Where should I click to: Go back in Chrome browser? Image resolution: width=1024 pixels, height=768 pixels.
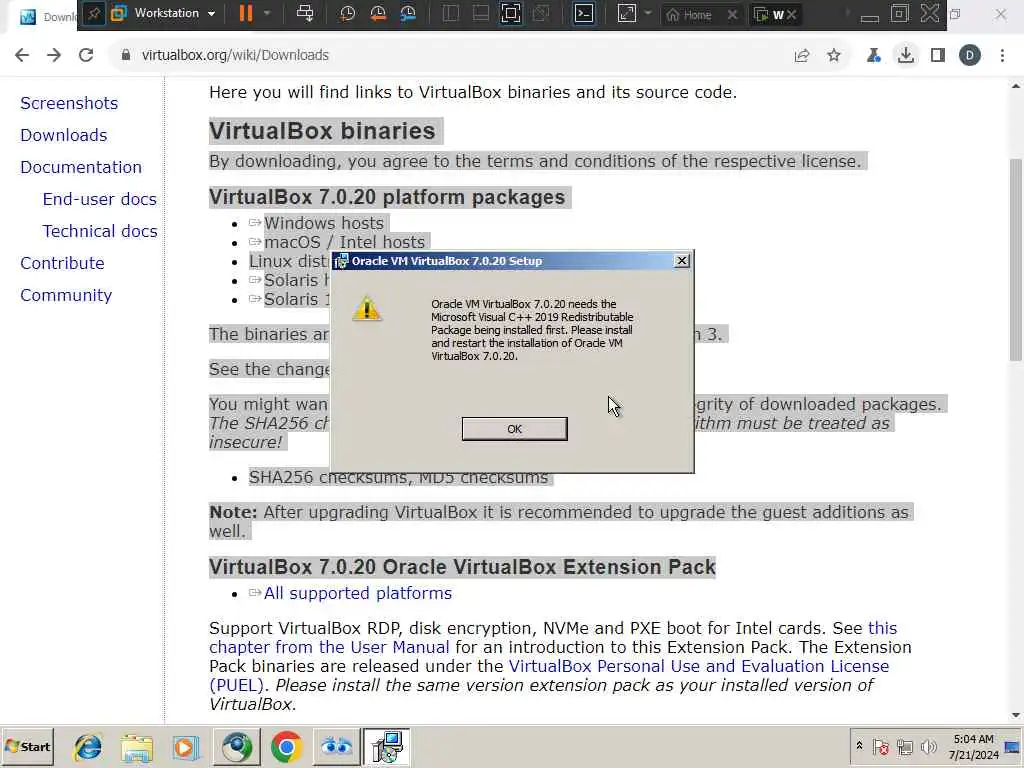tap(22, 55)
